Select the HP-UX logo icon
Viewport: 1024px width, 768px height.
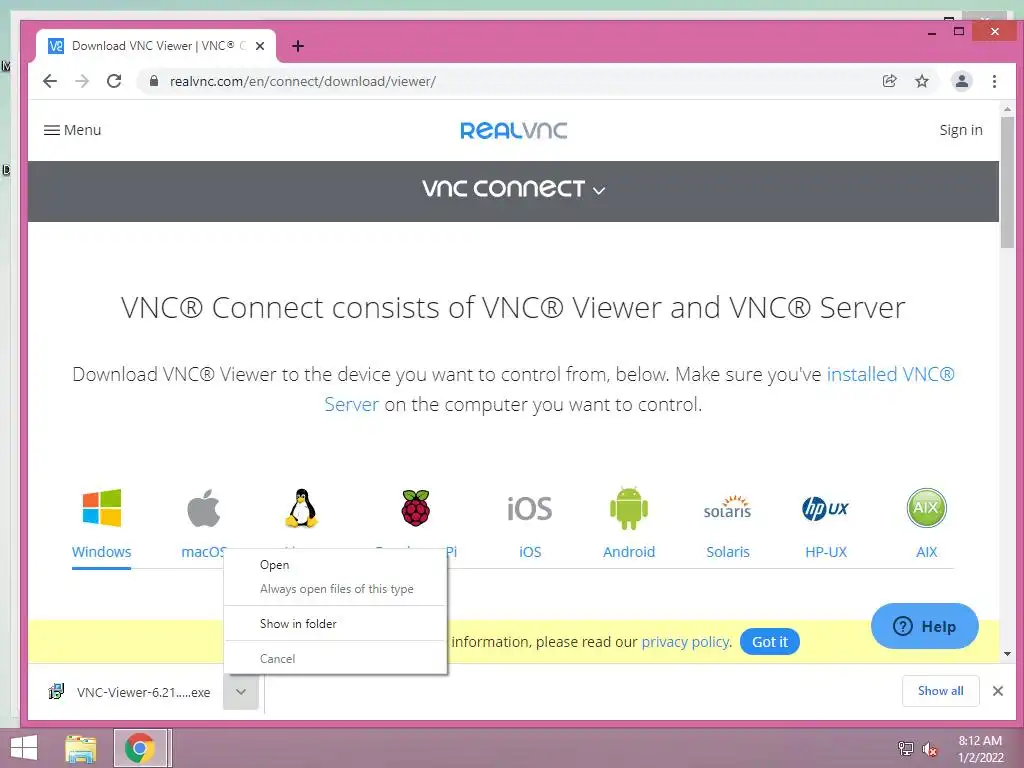pos(825,508)
